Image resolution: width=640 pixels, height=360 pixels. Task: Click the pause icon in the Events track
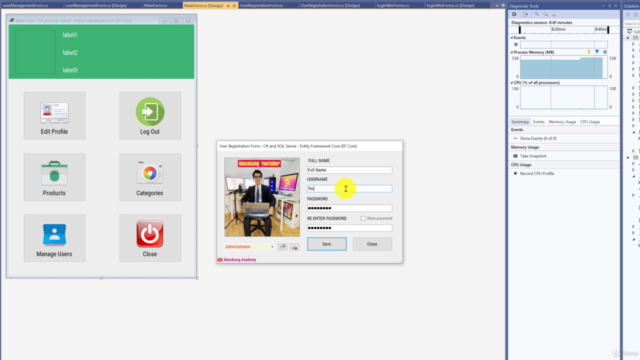point(516,44)
